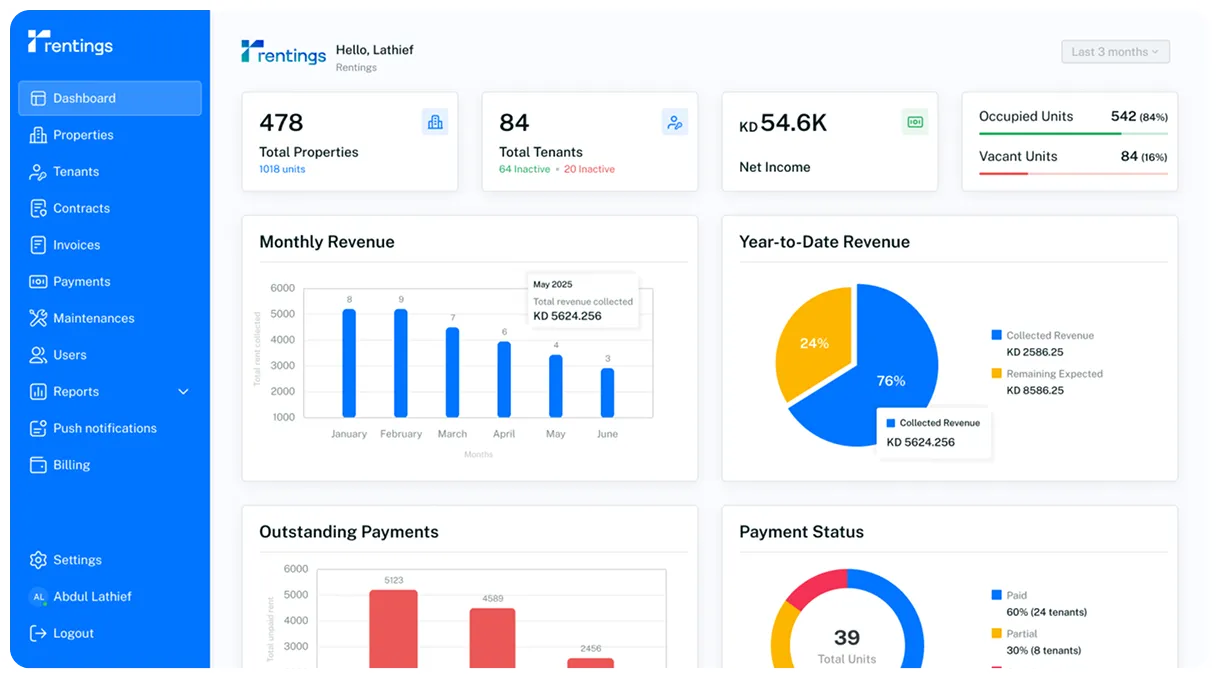This screenshot has height=679, width=1220.
Task: Click the Rentings logo in the header
Action: tap(284, 52)
